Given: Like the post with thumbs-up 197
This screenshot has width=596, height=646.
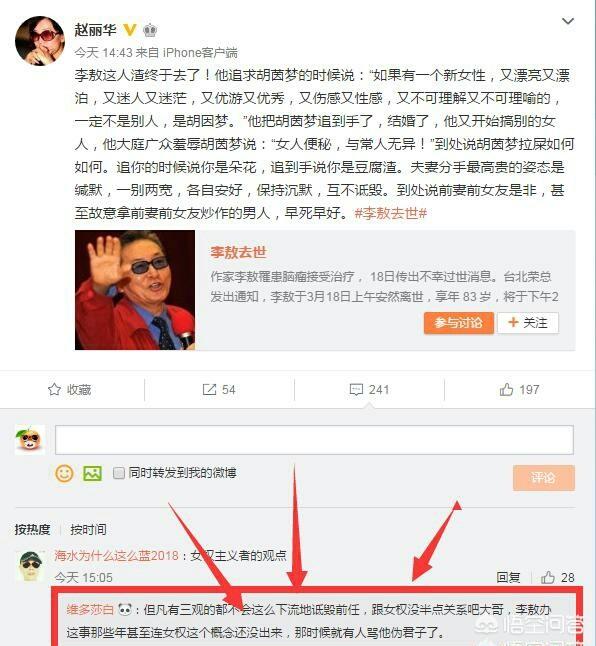Looking at the screenshot, I should point(506,389).
